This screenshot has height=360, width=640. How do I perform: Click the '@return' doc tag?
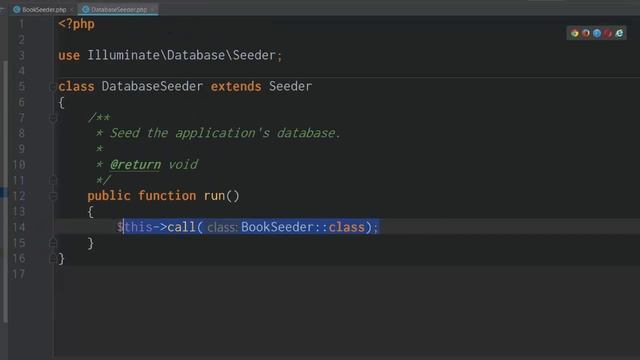tap(136, 165)
